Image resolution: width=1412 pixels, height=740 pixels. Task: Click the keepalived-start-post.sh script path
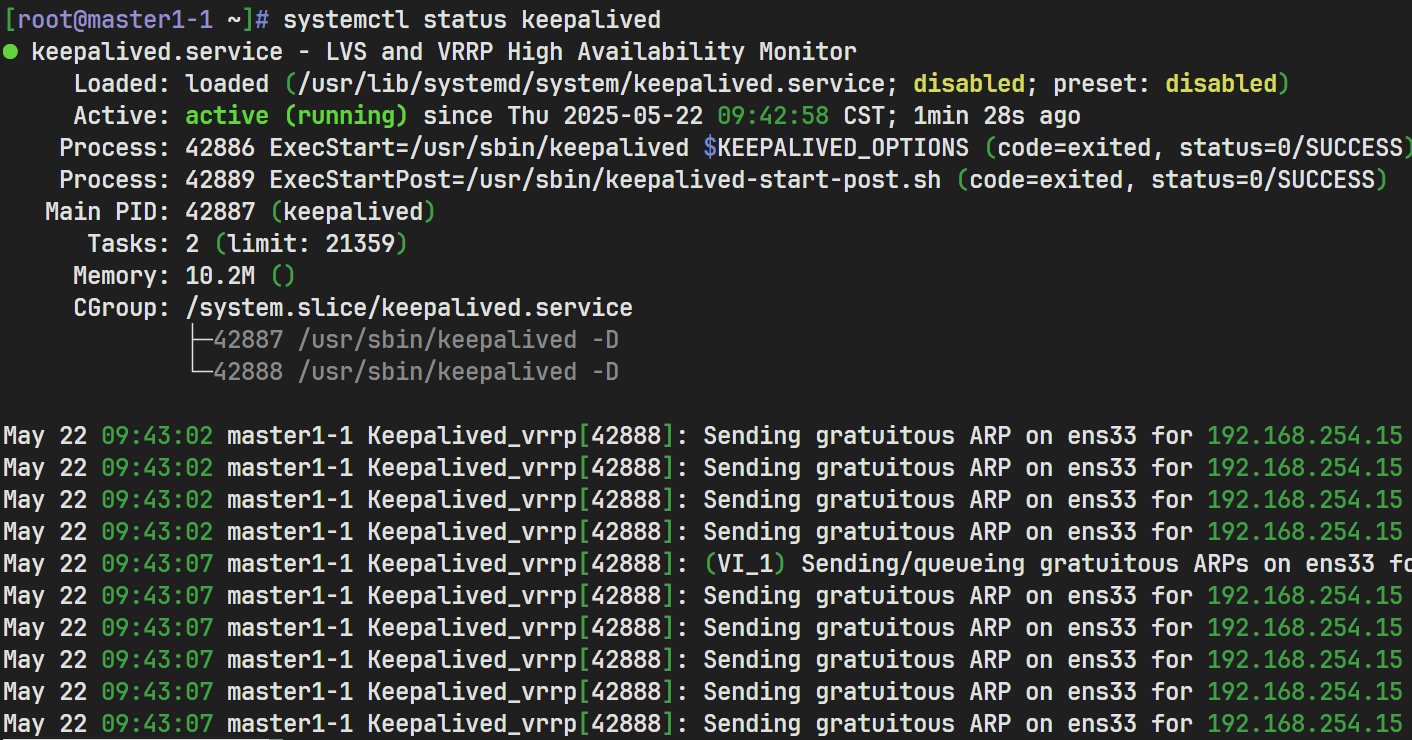pyautogui.click(x=773, y=180)
